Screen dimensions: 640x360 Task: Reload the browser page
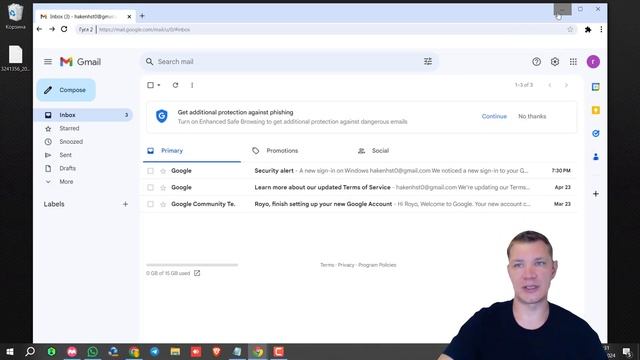click(x=64, y=29)
